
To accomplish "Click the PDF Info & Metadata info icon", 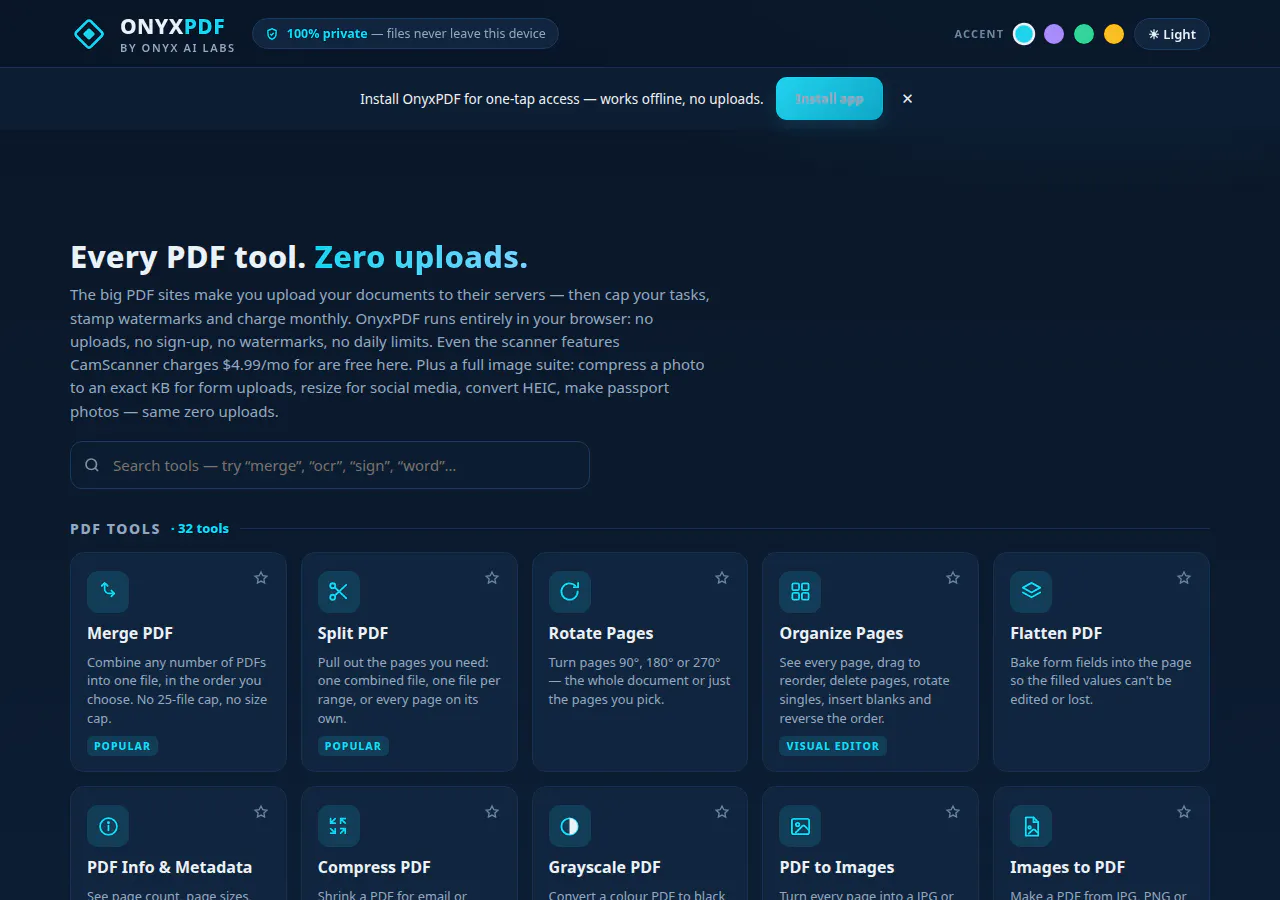I will [108, 826].
